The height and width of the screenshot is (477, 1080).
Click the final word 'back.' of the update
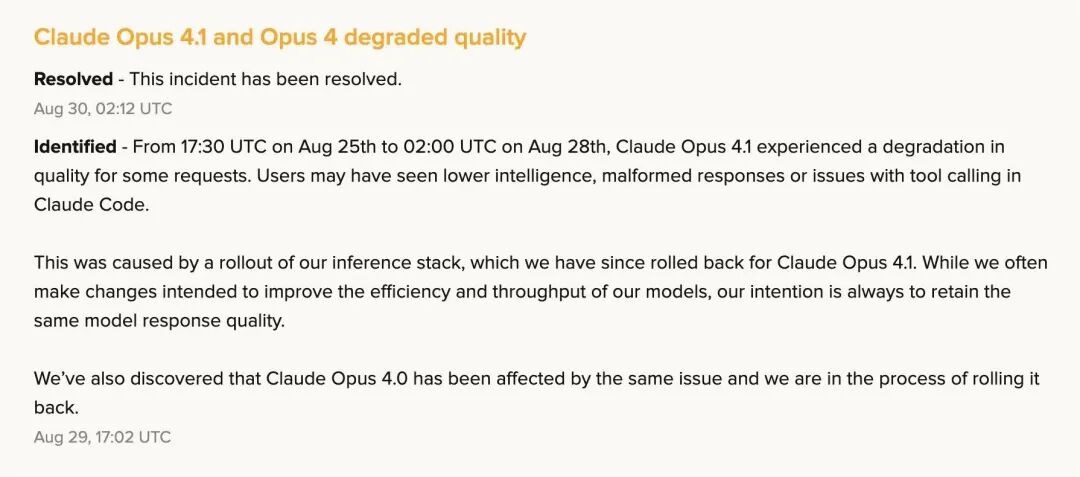point(55,408)
